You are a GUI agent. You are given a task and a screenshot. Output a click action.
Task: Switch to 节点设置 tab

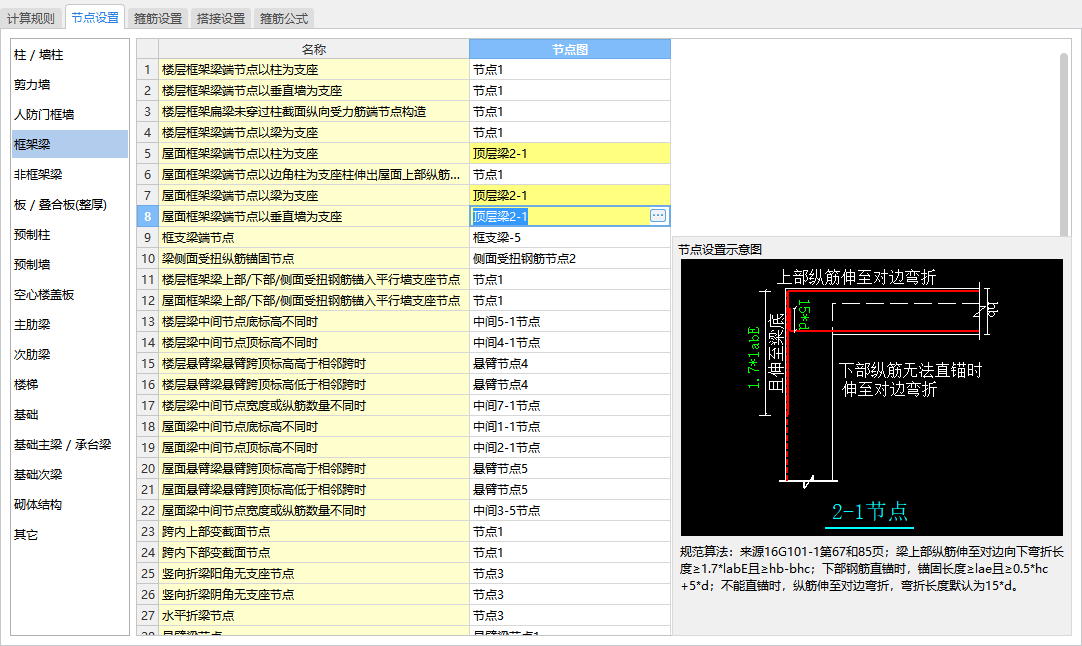95,17
